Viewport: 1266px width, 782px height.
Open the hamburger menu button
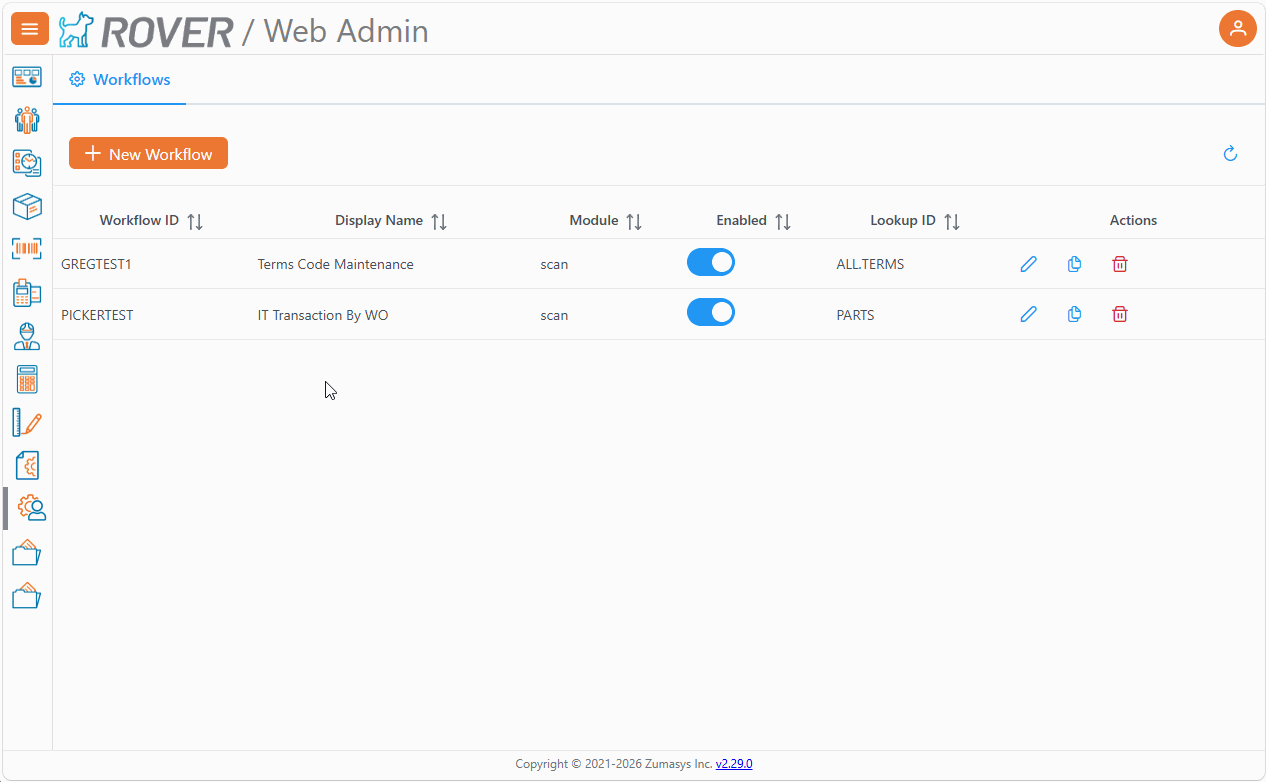29,29
